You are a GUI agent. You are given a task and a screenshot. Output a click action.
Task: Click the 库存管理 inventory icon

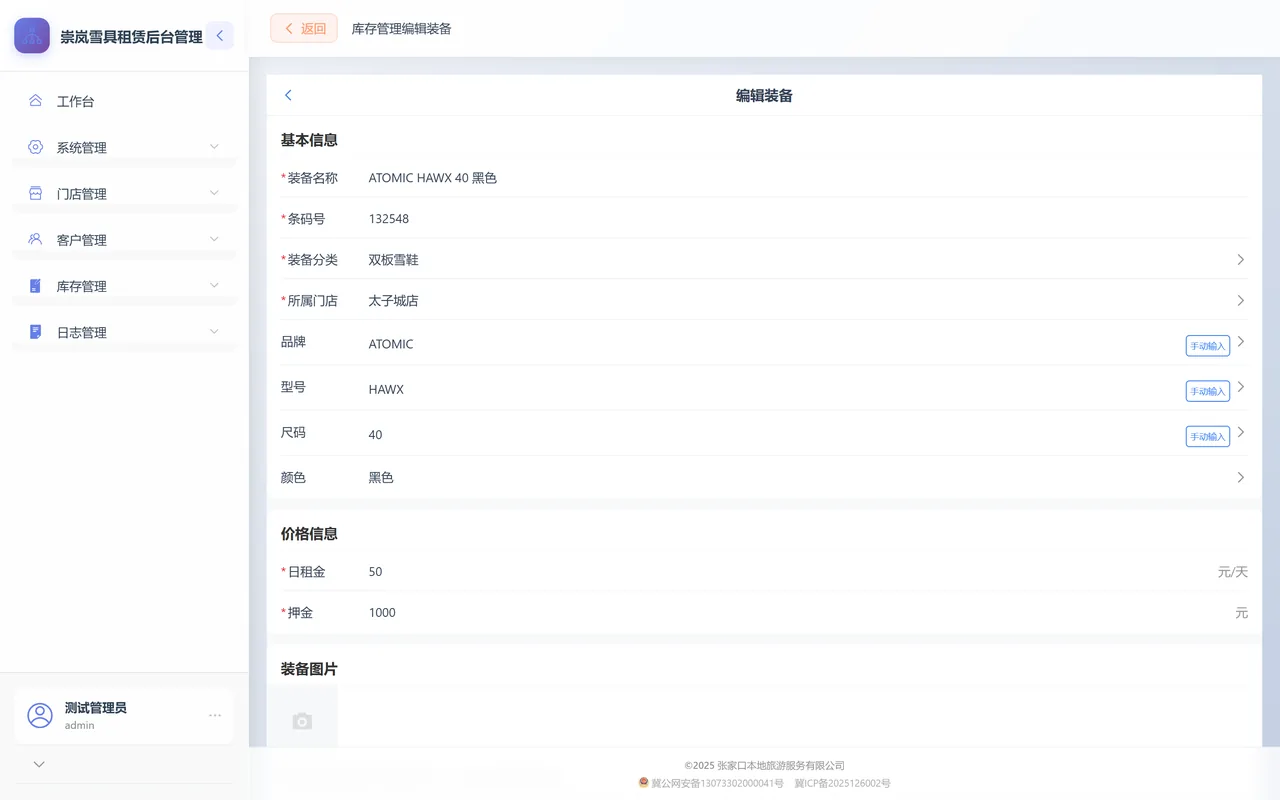coord(35,286)
